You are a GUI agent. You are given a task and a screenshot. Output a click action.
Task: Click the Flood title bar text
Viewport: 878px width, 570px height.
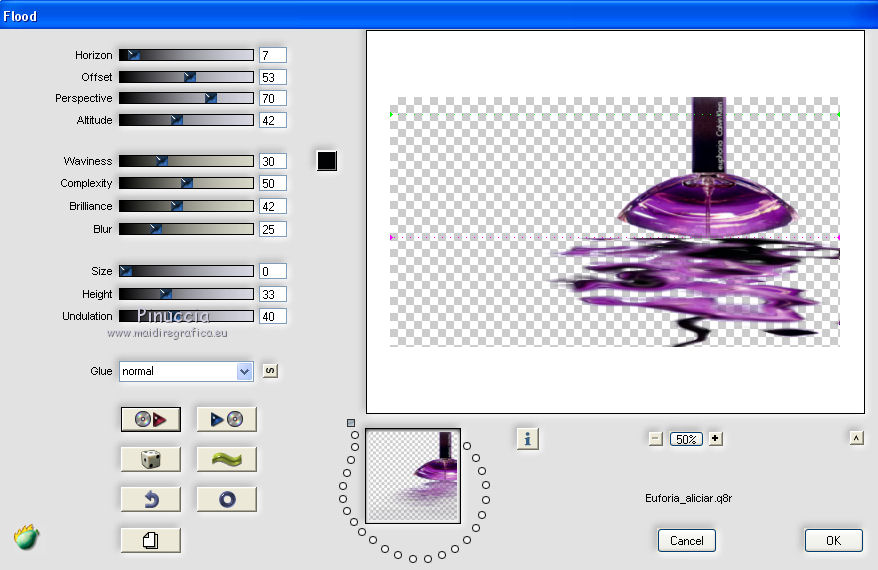click(20, 16)
